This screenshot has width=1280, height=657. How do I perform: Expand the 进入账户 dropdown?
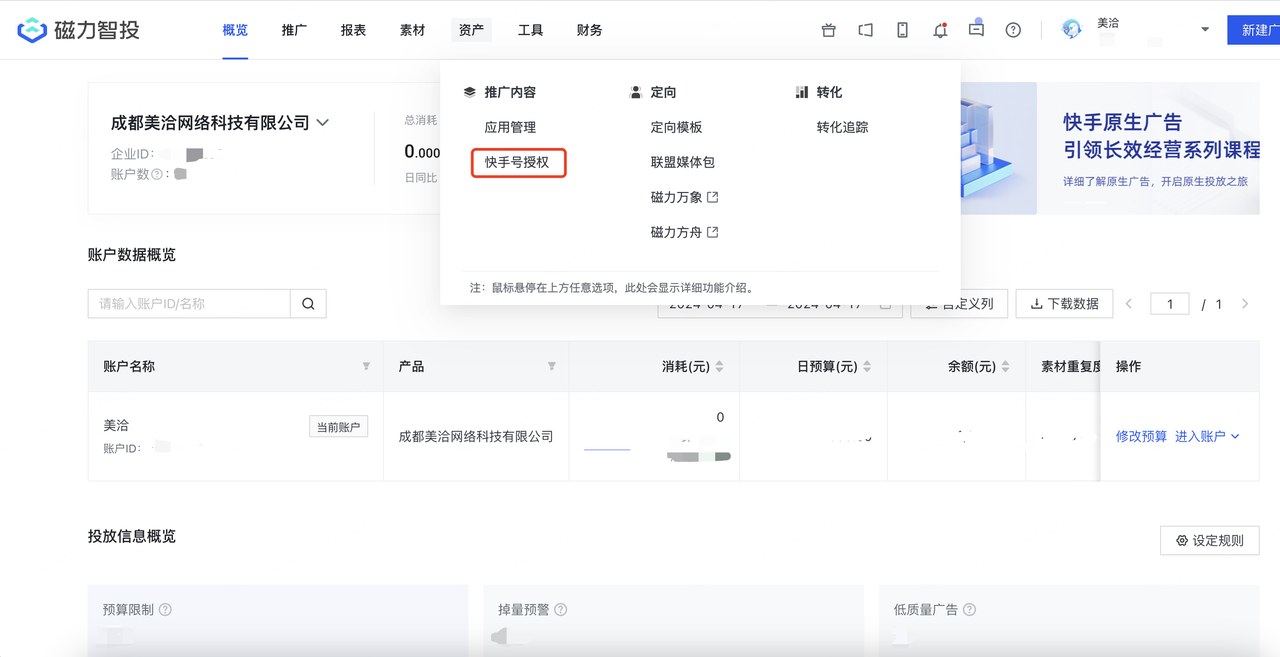[x=1207, y=436]
